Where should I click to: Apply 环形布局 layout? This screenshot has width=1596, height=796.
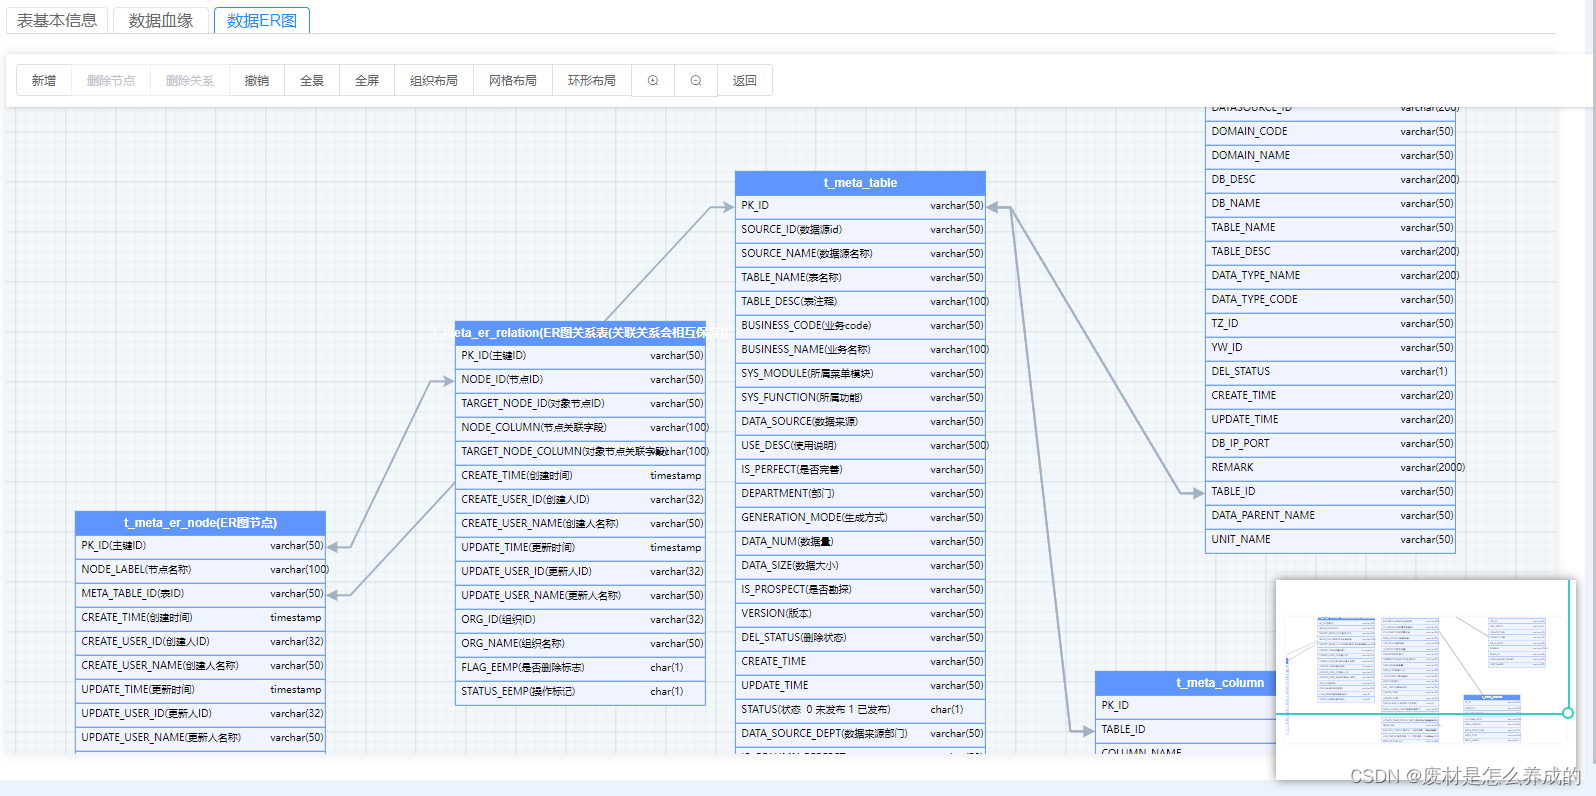pos(592,80)
